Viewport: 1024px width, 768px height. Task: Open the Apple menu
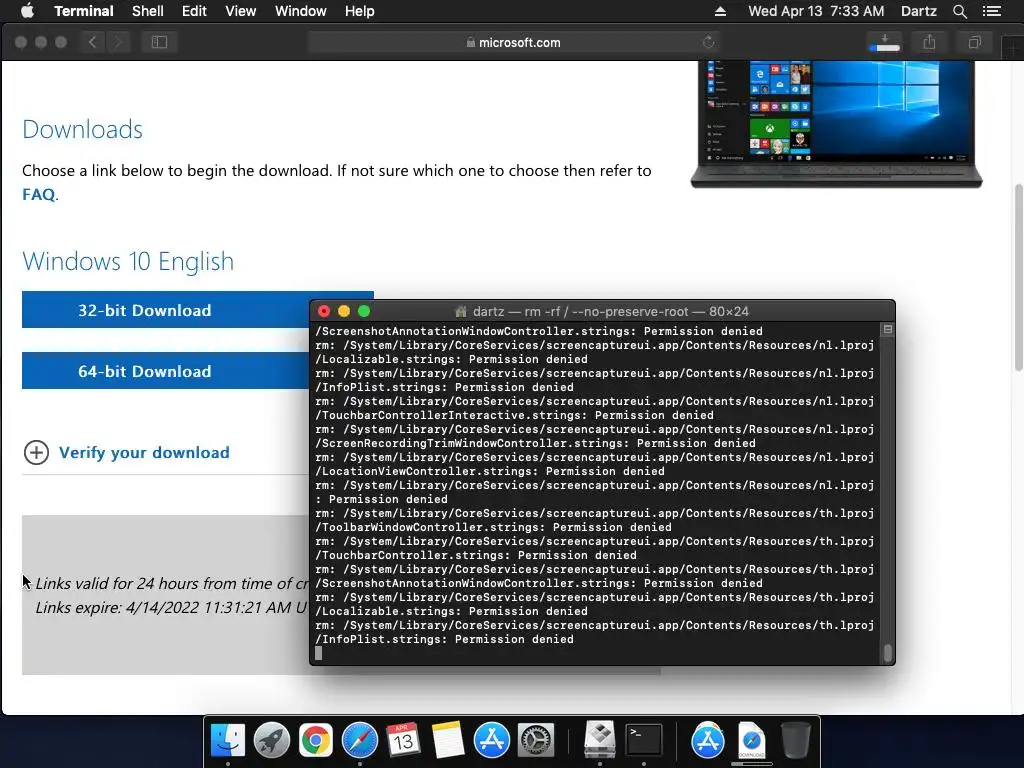coord(27,11)
